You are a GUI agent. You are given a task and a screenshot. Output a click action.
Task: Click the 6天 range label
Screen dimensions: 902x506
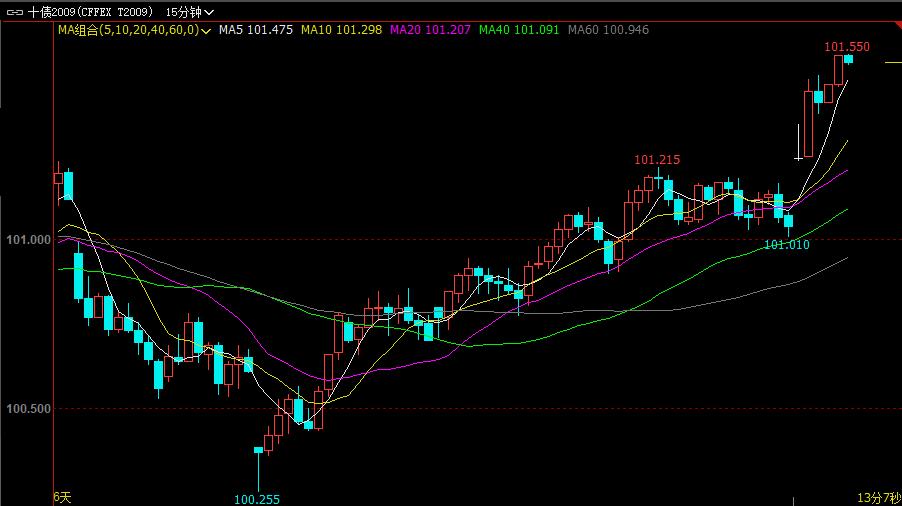[63, 497]
